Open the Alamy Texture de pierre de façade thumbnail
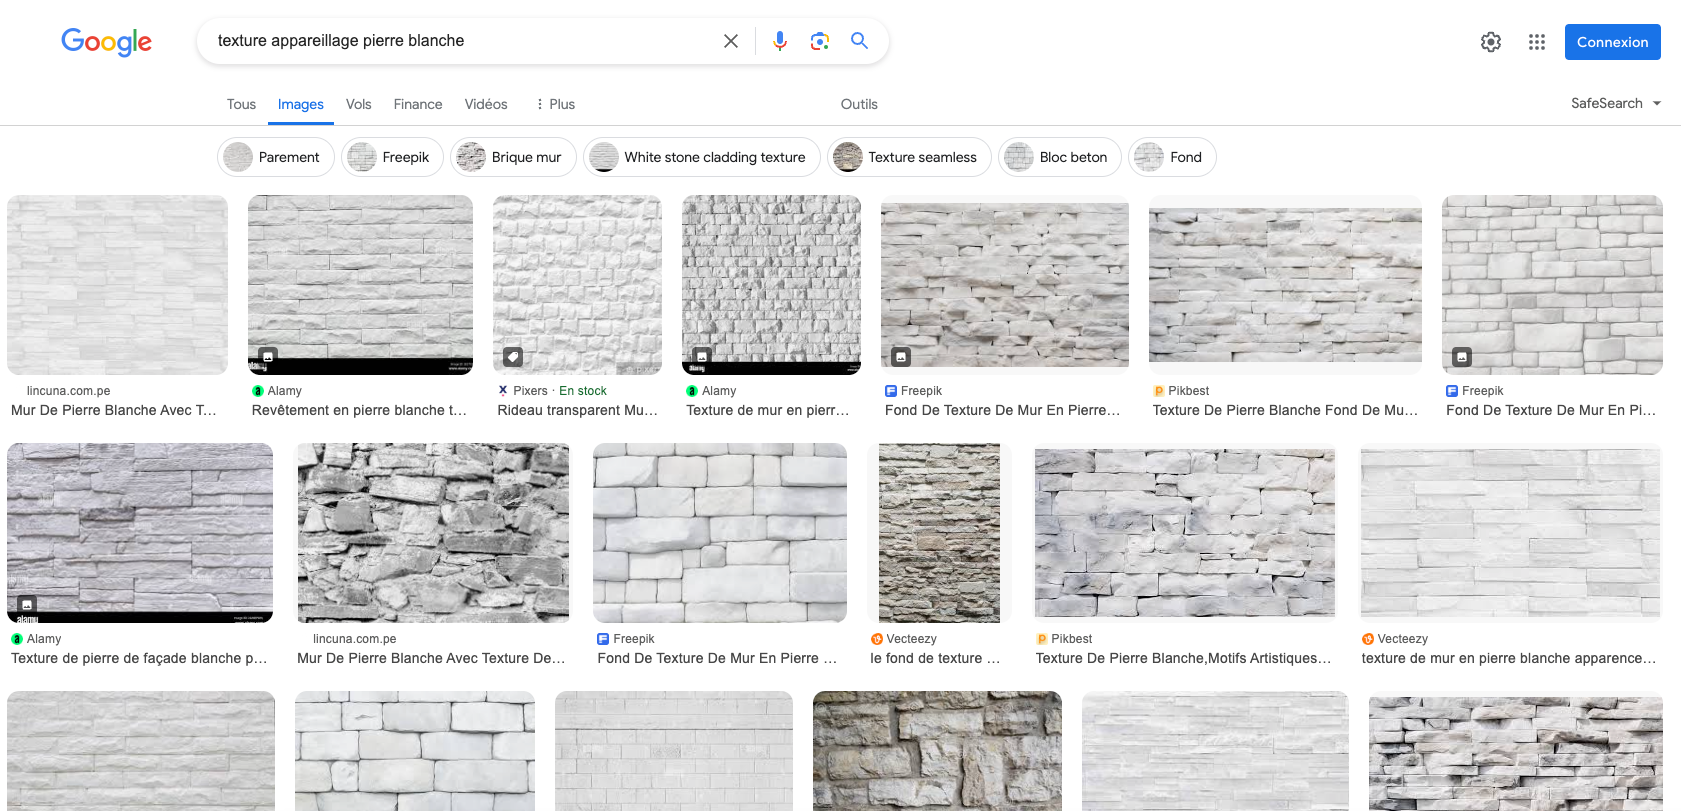Viewport: 1681px width, 811px height. [x=140, y=533]
